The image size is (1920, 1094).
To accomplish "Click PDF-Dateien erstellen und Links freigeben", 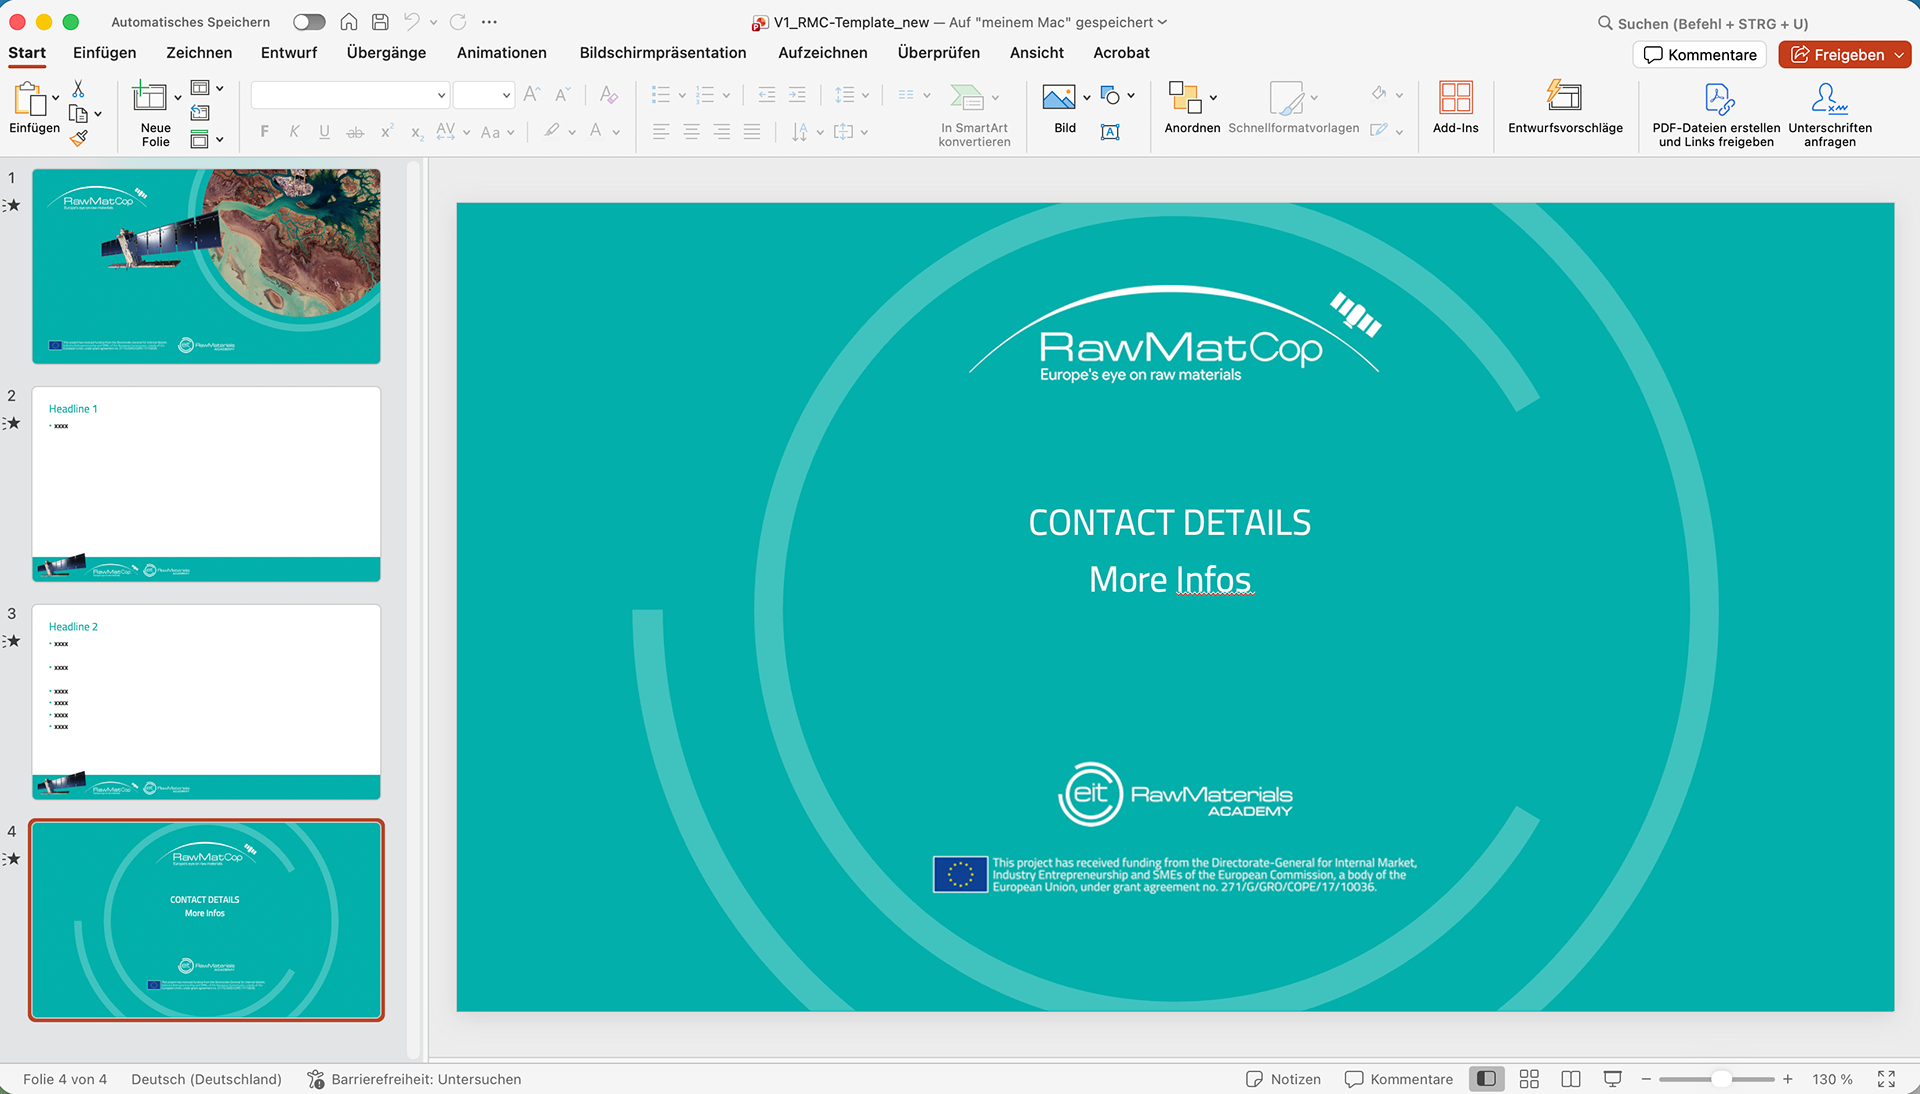I will pos(1716,115).
